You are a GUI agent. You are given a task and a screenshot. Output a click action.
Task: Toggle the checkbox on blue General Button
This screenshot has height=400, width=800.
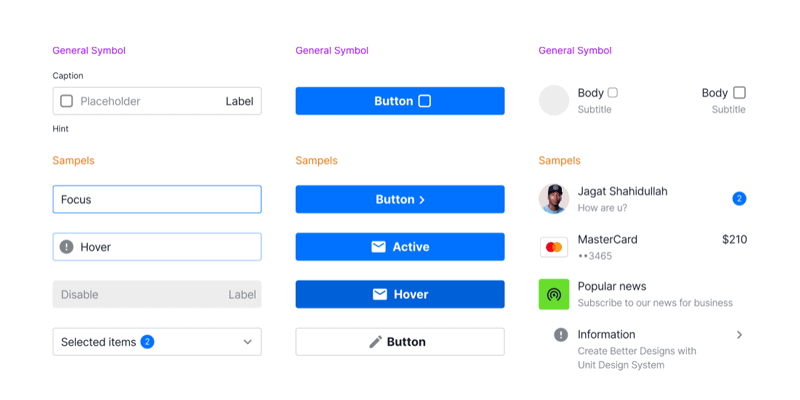click(x=425, y=101)
